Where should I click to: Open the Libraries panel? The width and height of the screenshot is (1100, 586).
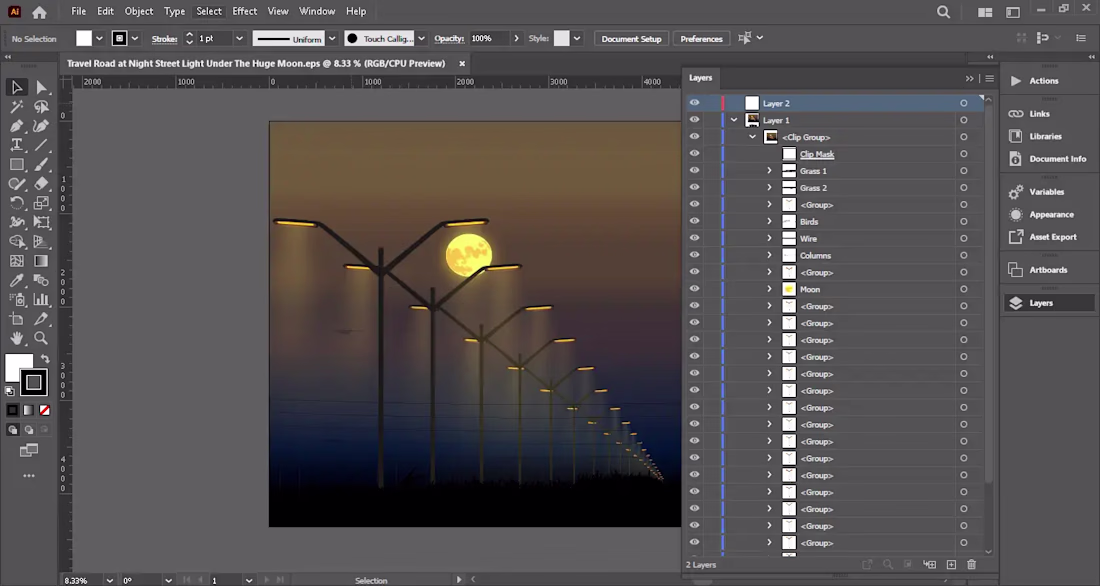[1047, 136]
